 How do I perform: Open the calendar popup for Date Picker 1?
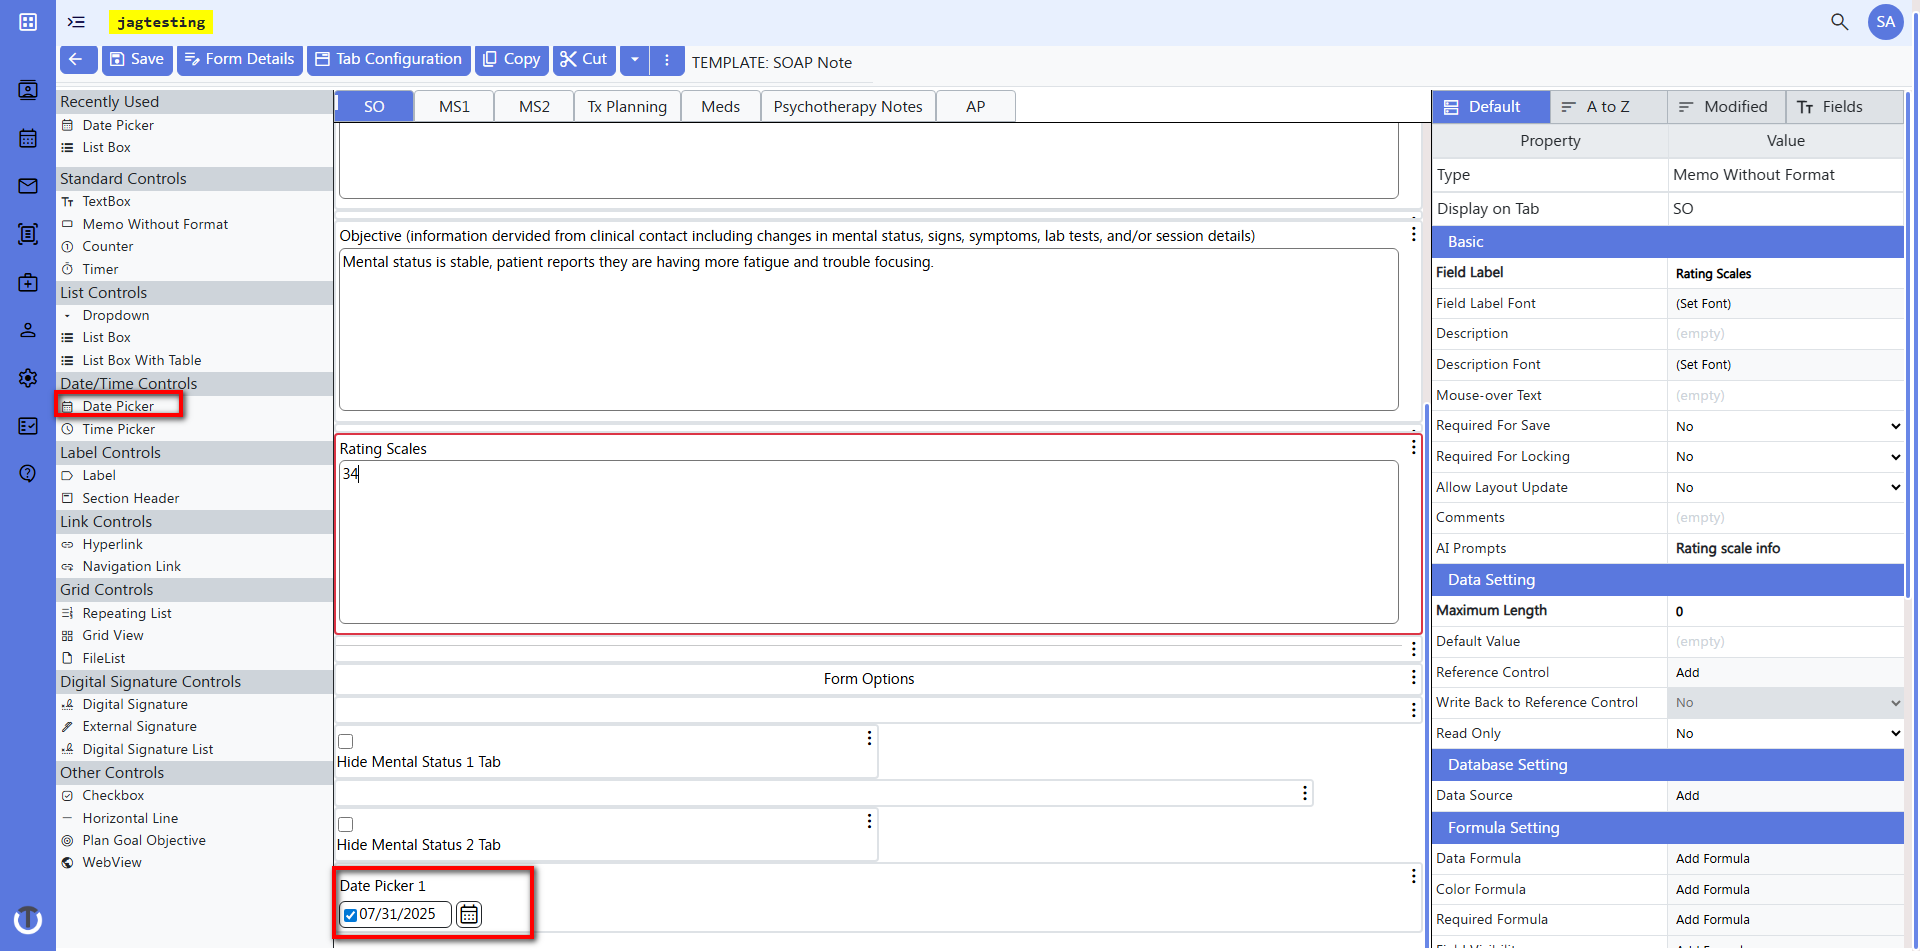click(x=468, y=914)
